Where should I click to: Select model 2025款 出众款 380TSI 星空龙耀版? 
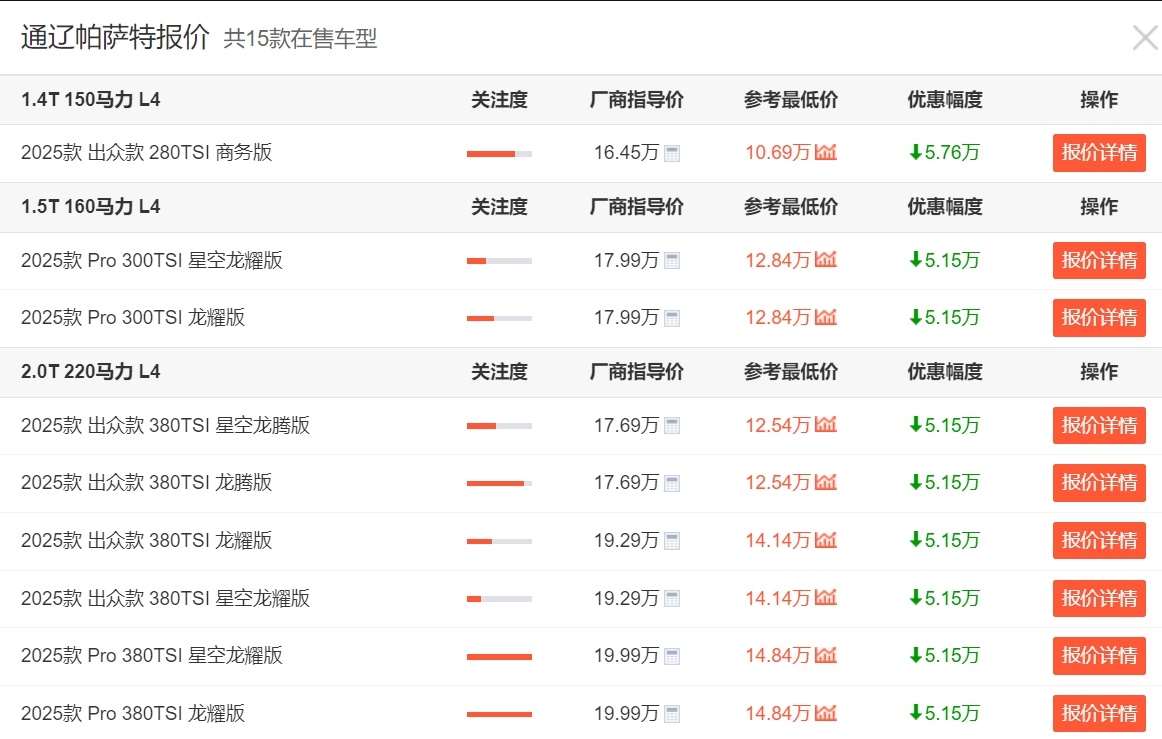click(165, 598)
